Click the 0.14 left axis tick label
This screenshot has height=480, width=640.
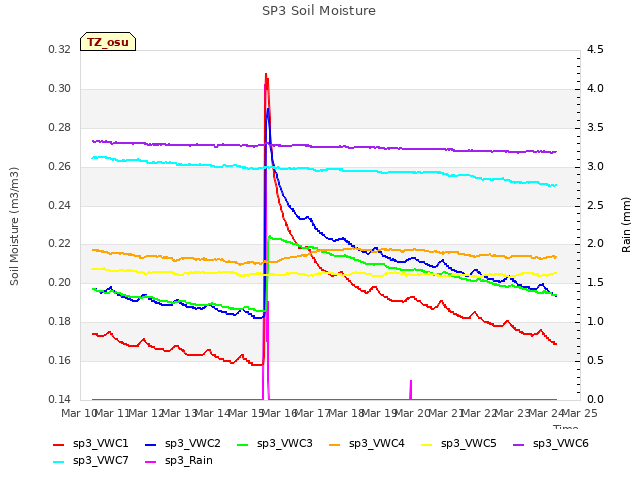pyautogui.click(x=60, y=399)
